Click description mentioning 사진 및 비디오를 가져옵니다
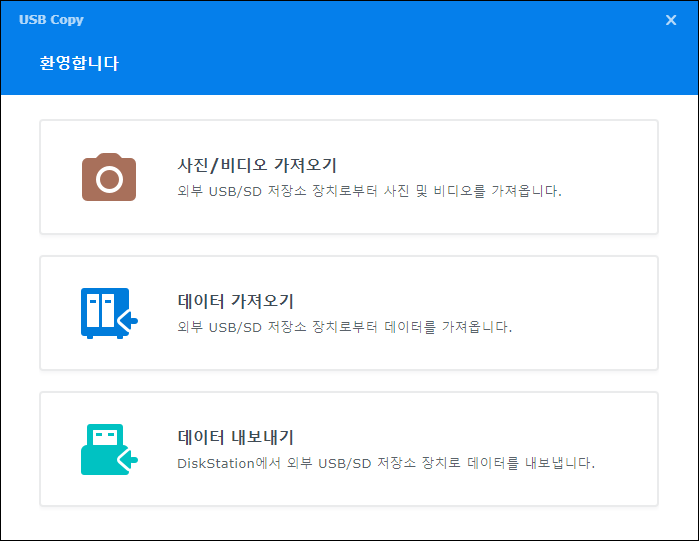Image resolution: width=699 pixels, height=541 pixels. (x=369, y=191)
